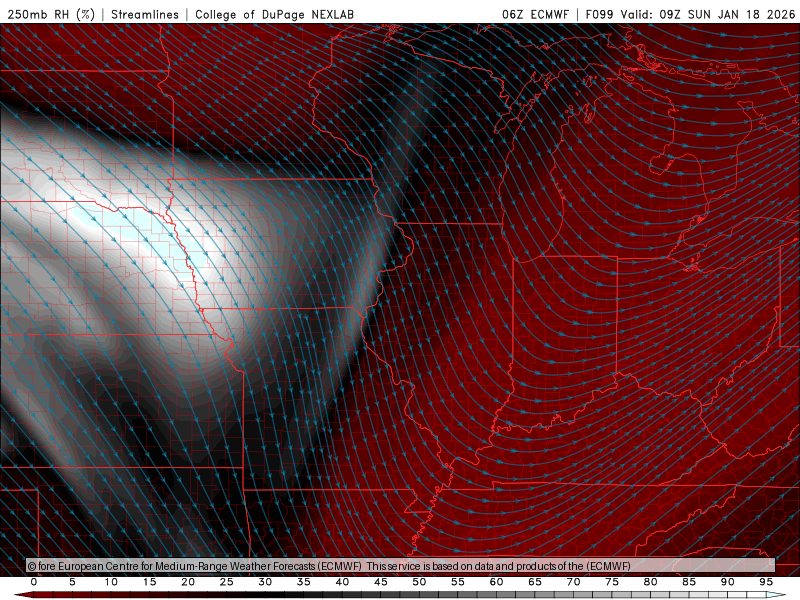The image size is (800, 600).
Task: Click the 70 value on the color scale
Action: coord(573,582)
